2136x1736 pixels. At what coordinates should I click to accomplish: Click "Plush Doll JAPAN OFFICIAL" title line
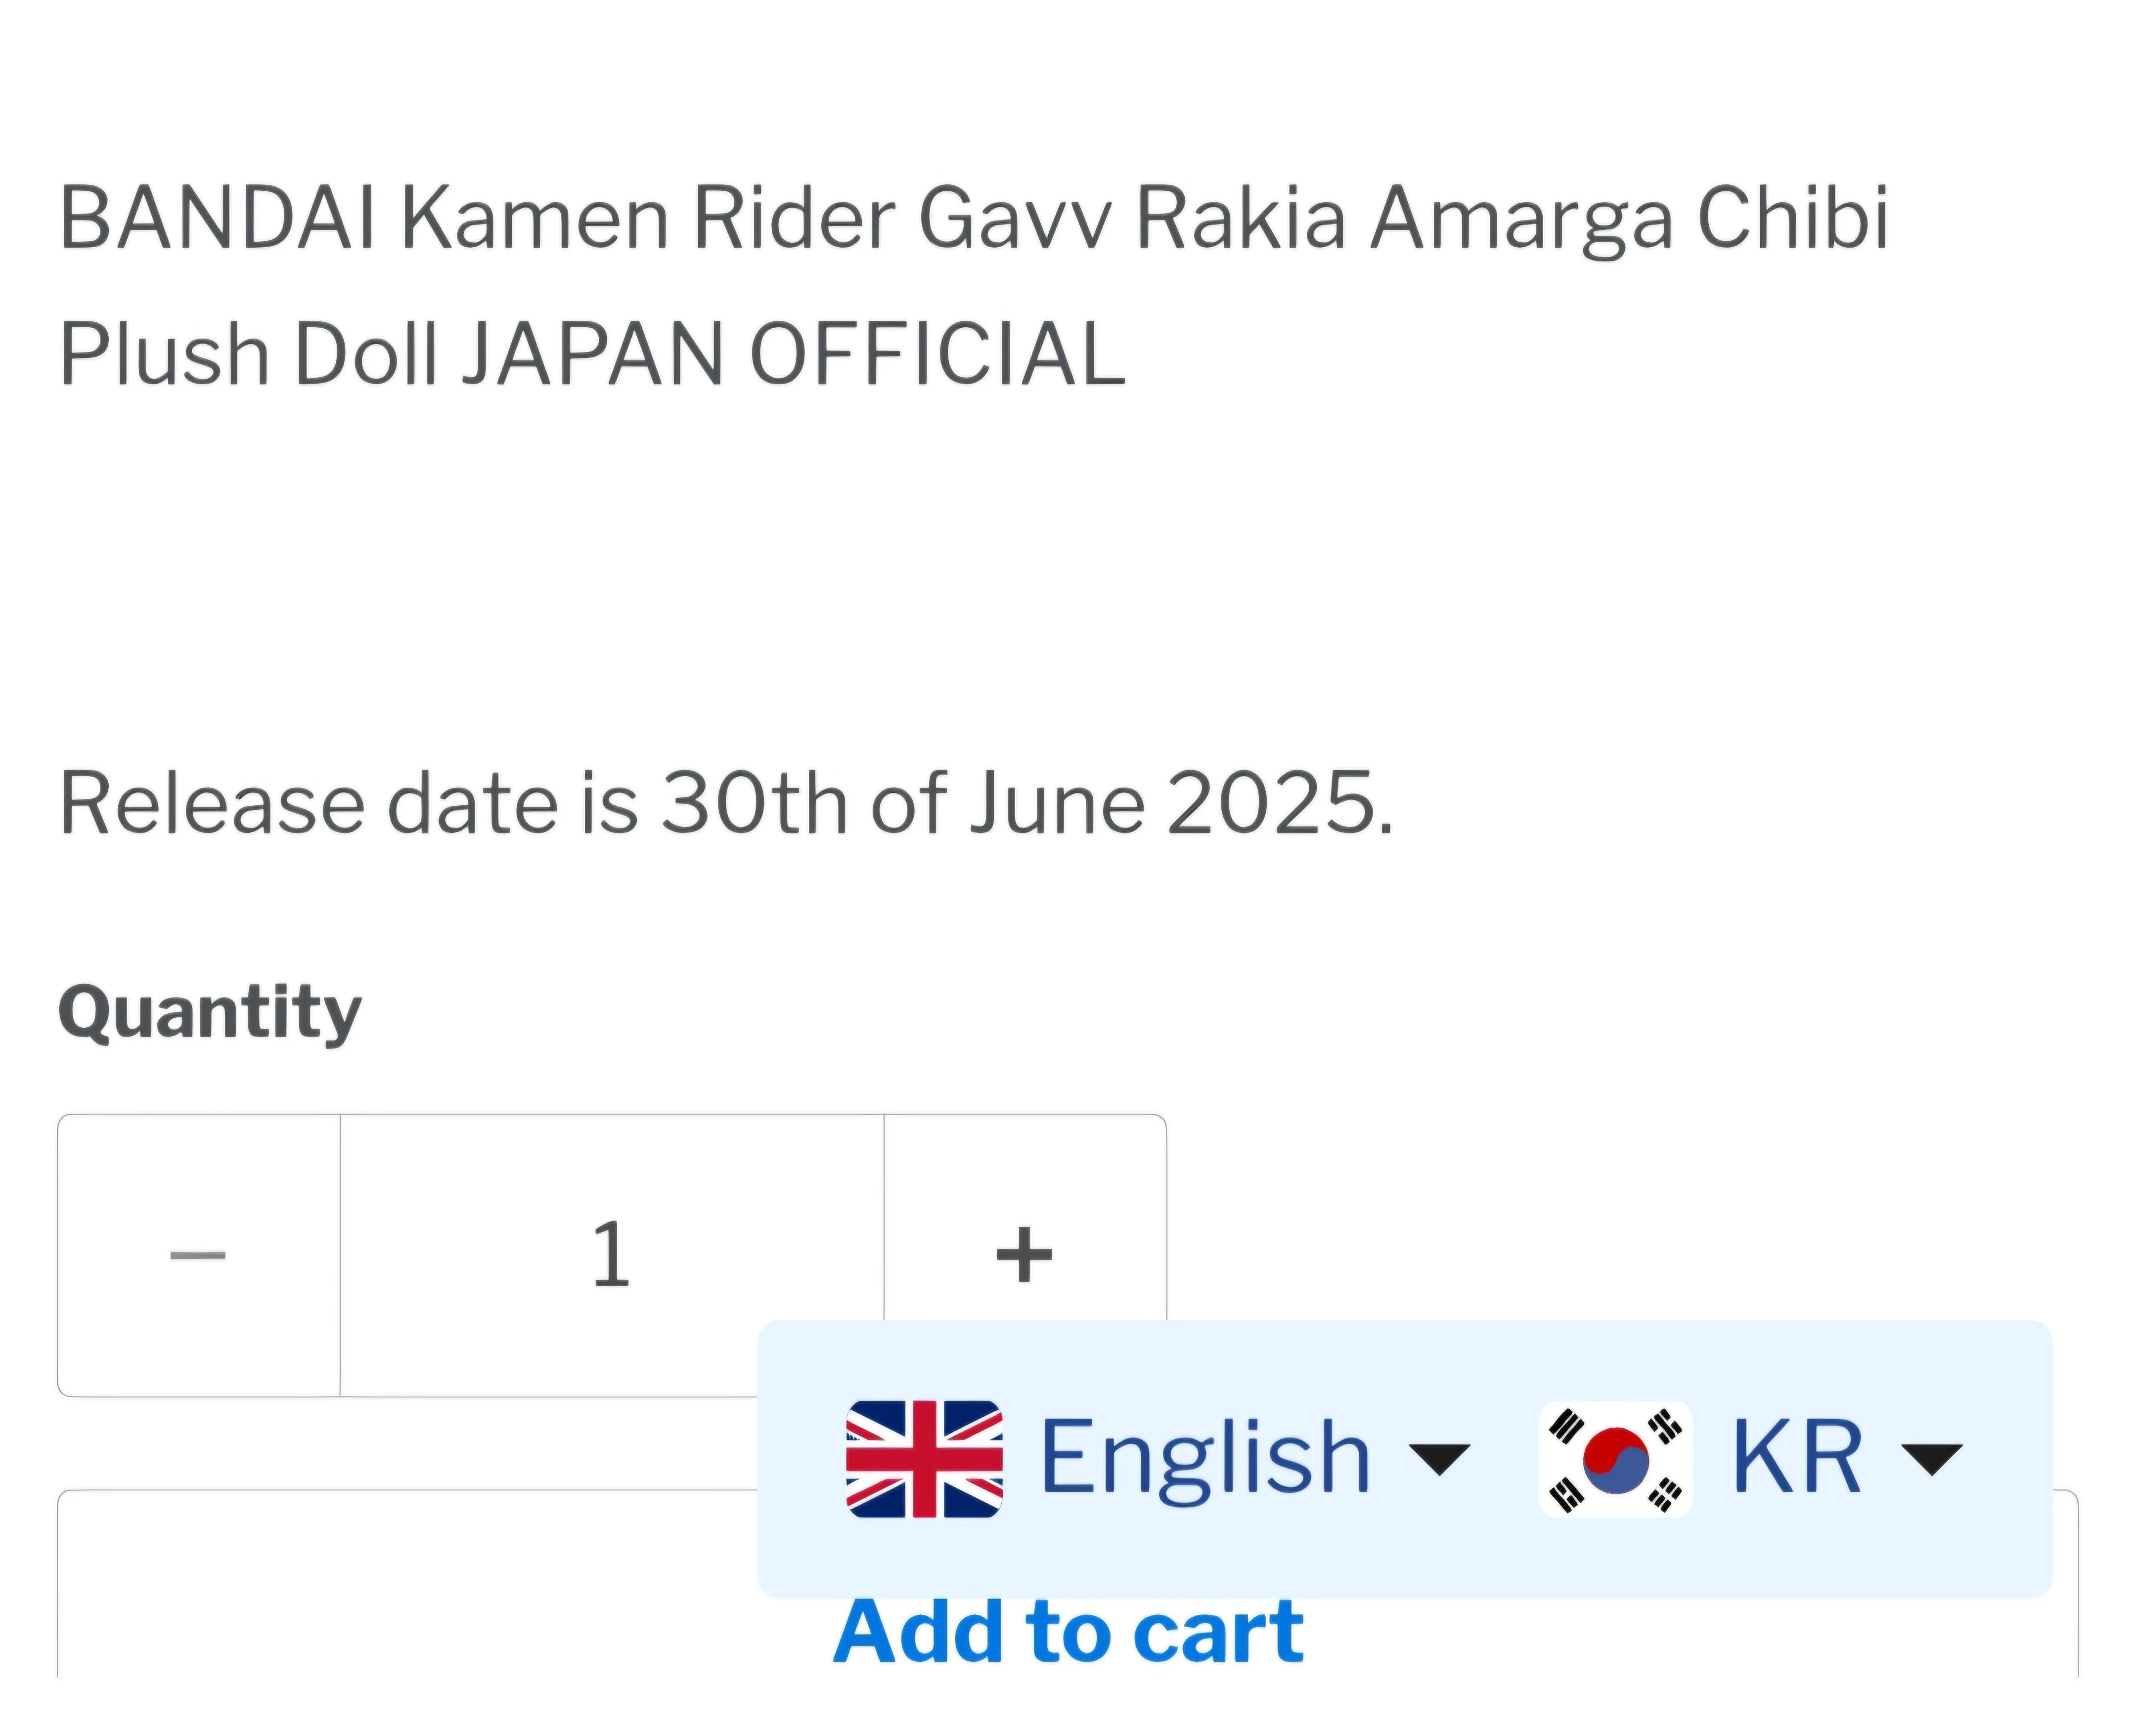pyautogui.click(x=592, y=354)
